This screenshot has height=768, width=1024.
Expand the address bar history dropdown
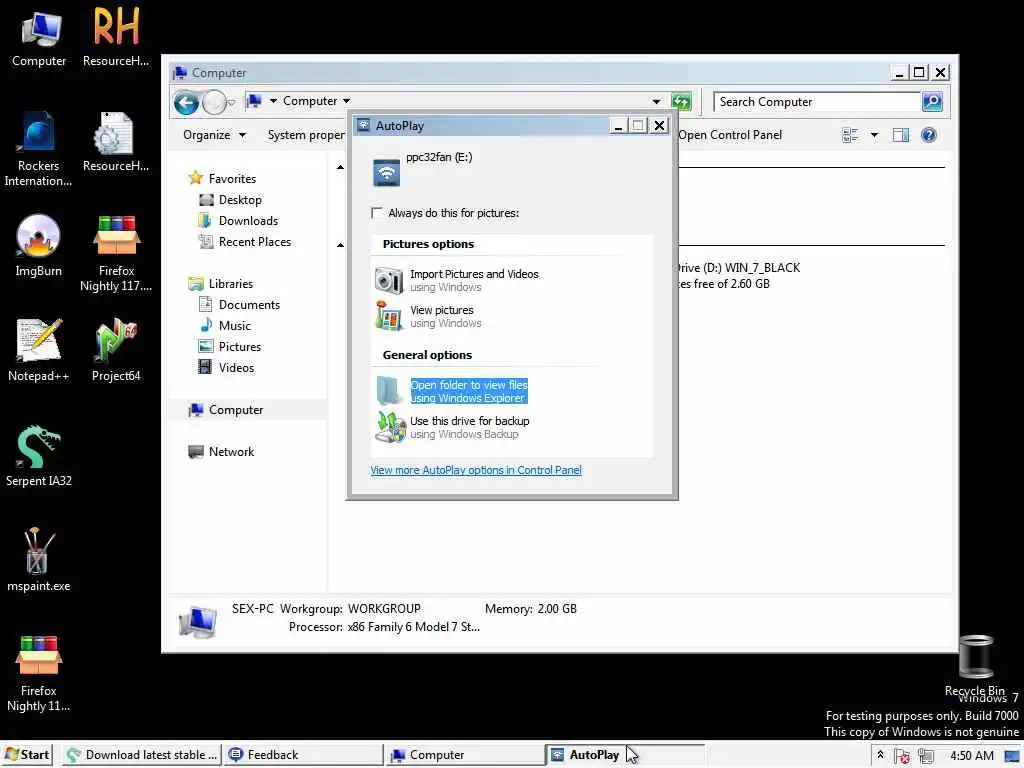pos(656,101)
